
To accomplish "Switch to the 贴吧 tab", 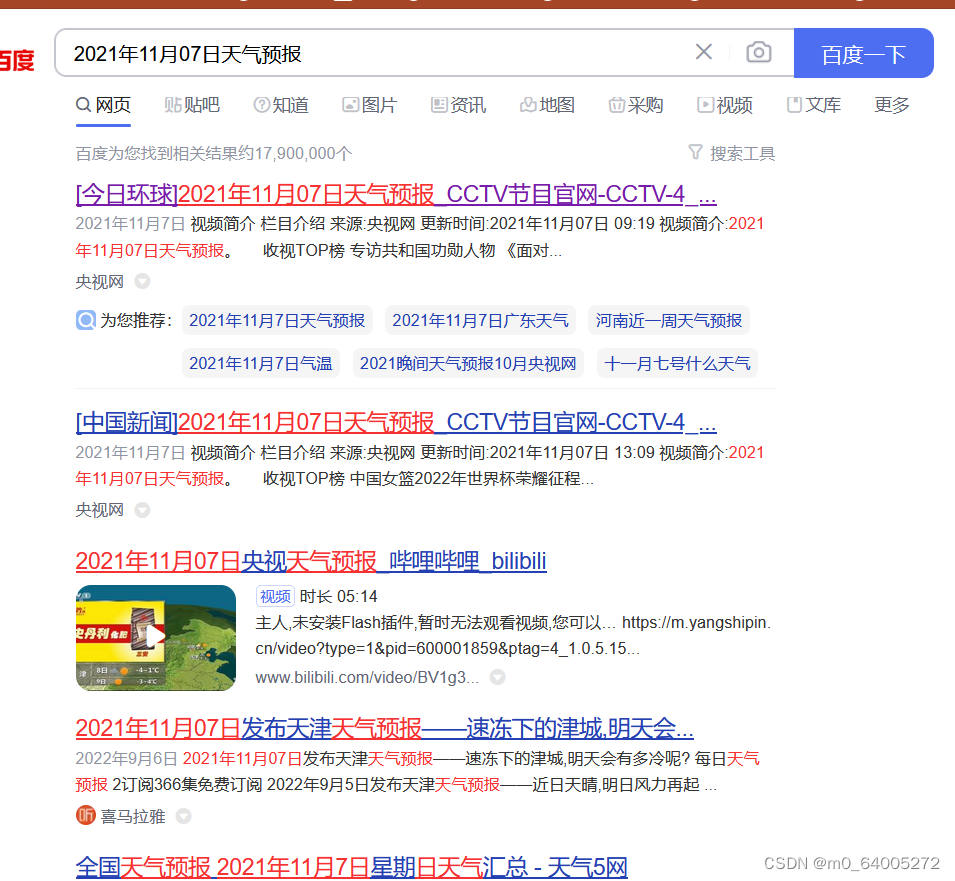I will point(192,105).
